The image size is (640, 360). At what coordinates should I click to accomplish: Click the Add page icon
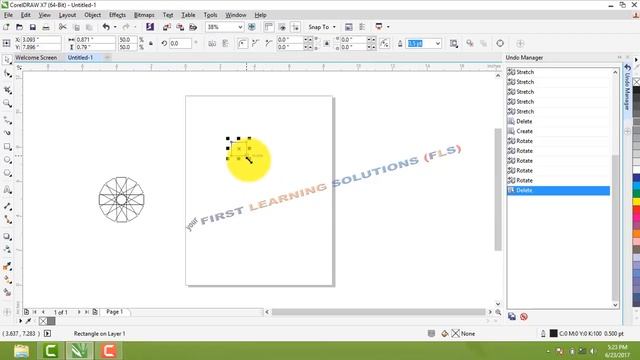(x=26, y=312)
